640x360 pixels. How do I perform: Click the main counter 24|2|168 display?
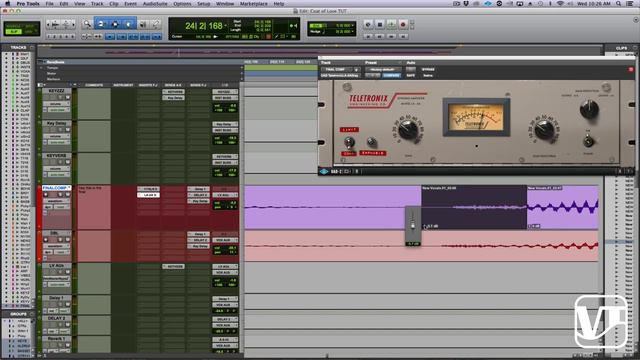click(x=203, y=26)
